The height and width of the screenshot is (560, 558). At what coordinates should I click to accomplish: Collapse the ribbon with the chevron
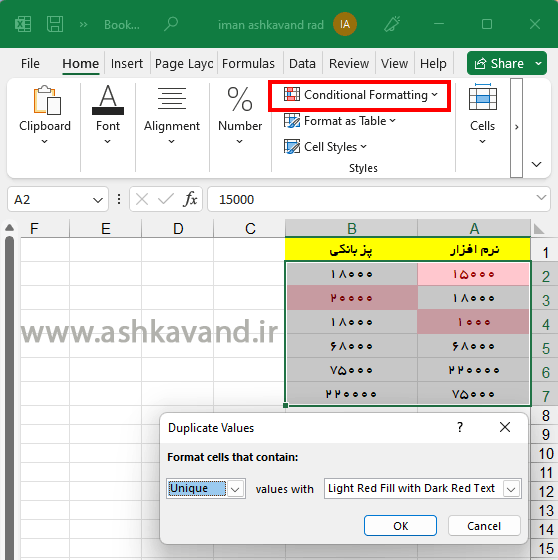(x=537, y=164)
